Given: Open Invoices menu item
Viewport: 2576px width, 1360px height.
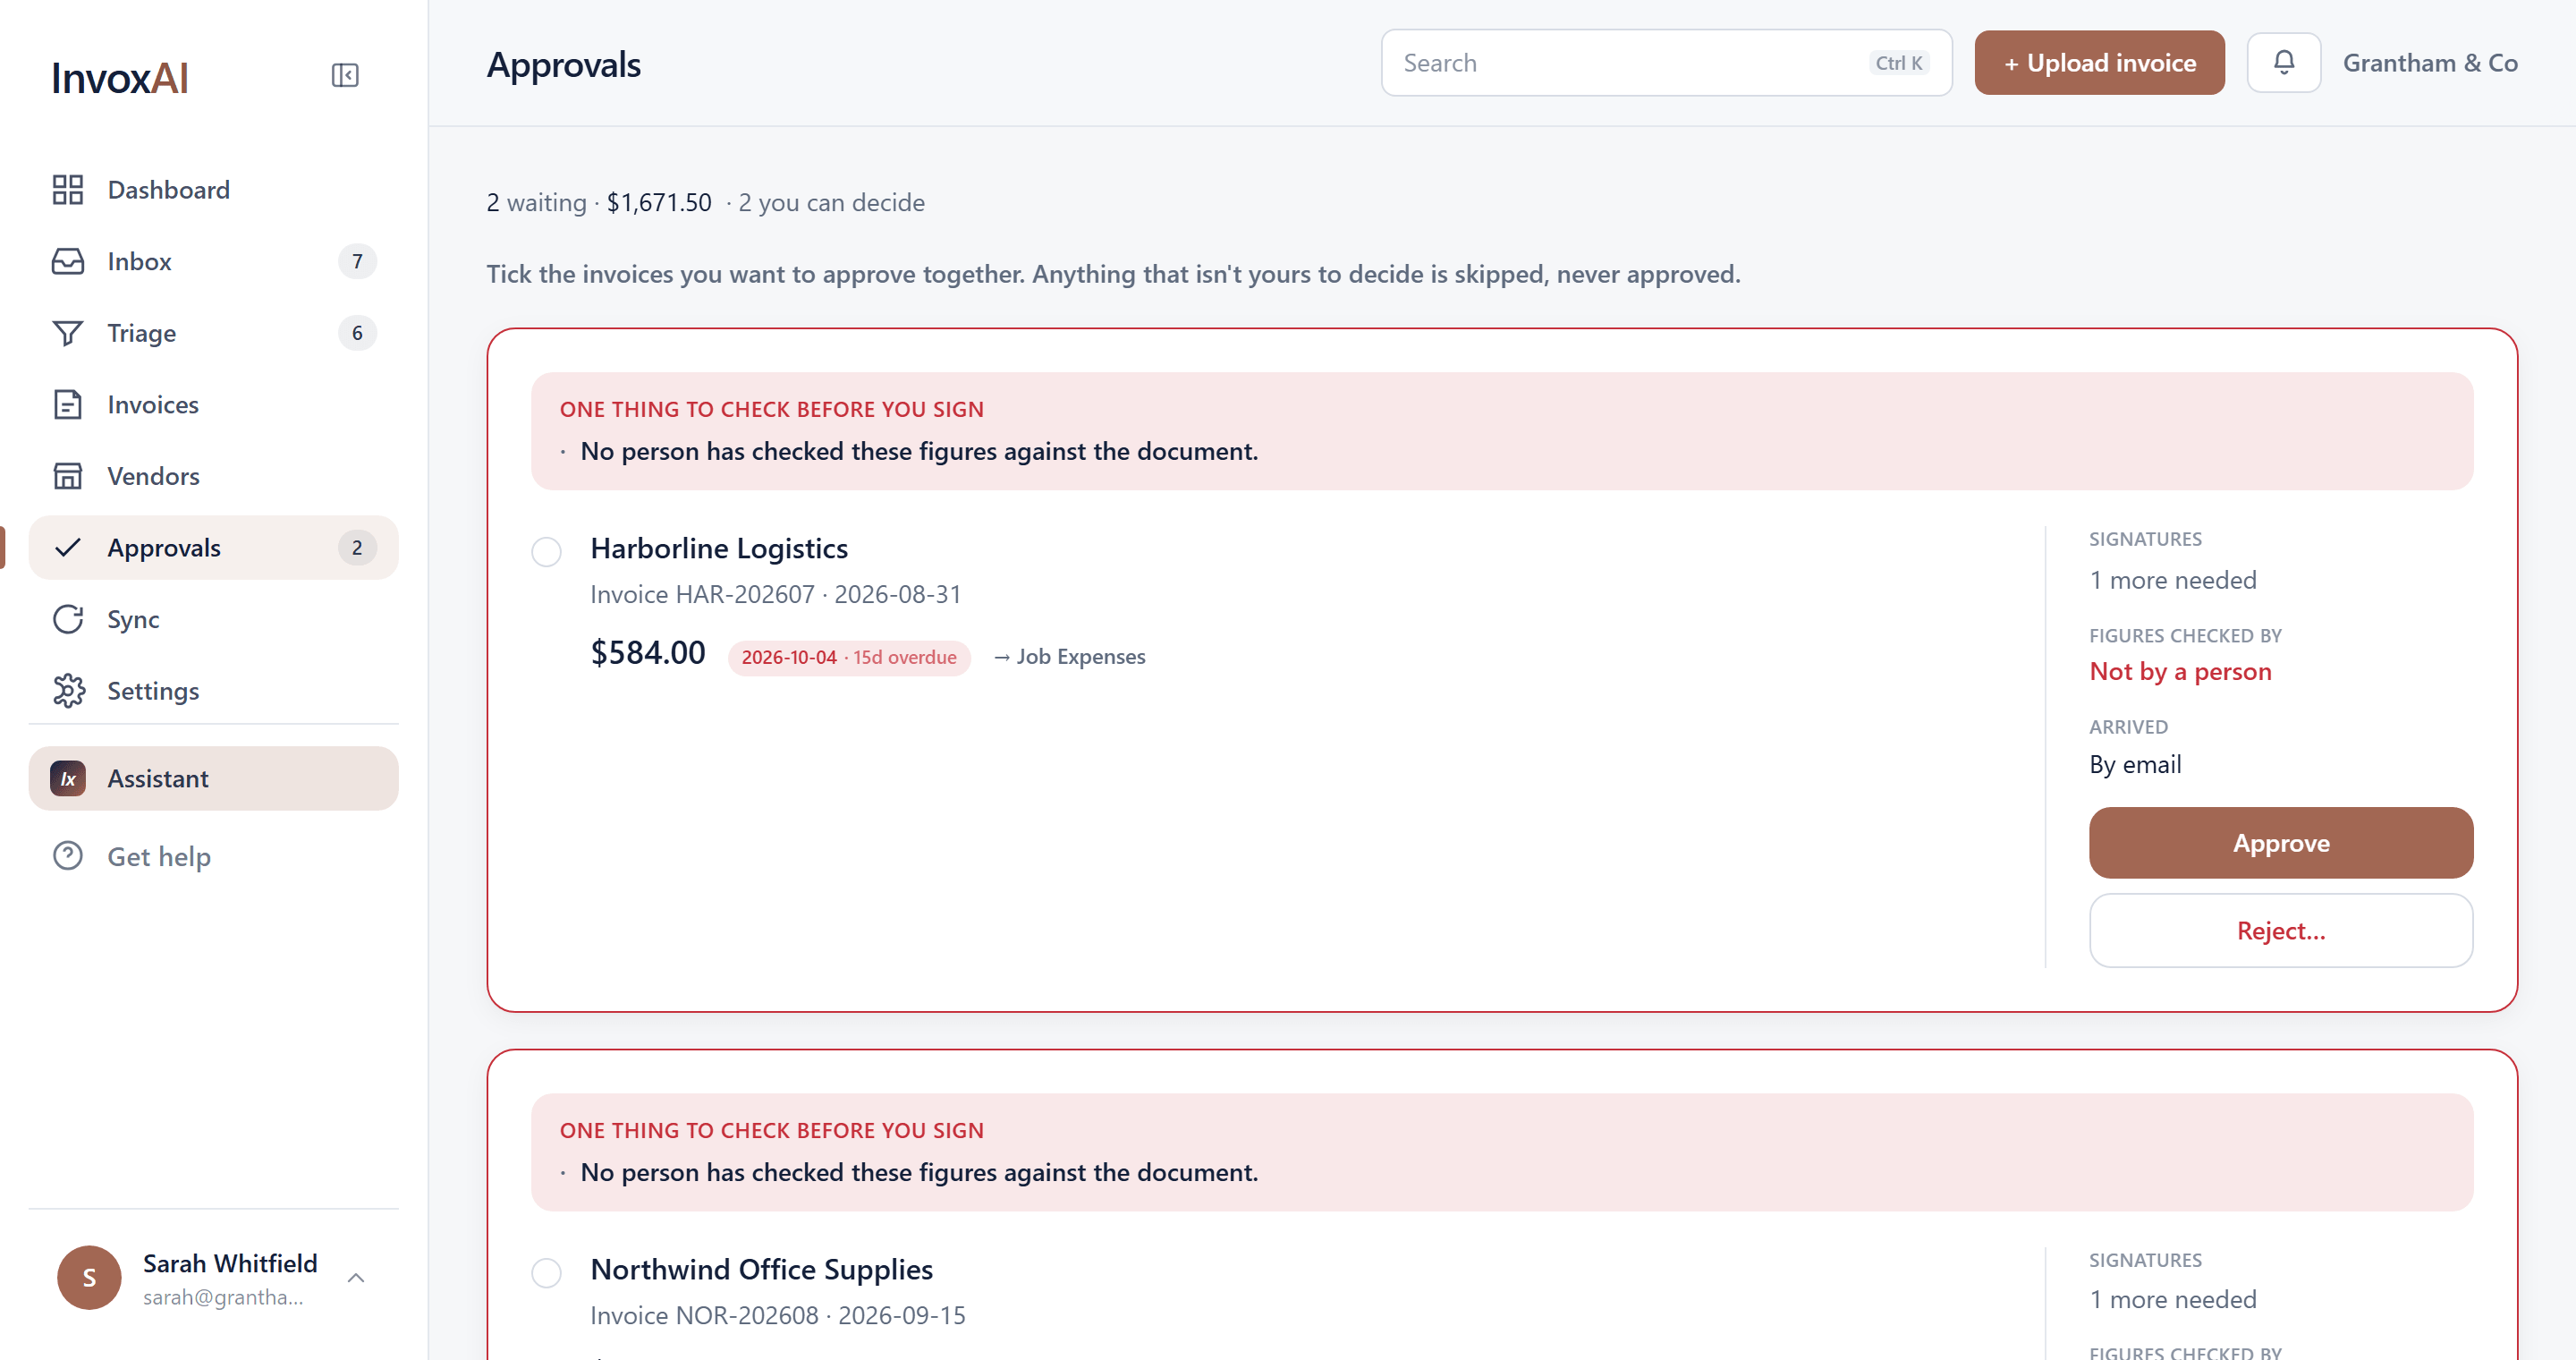Looking at the screenshot, I should tap(214, 405).
